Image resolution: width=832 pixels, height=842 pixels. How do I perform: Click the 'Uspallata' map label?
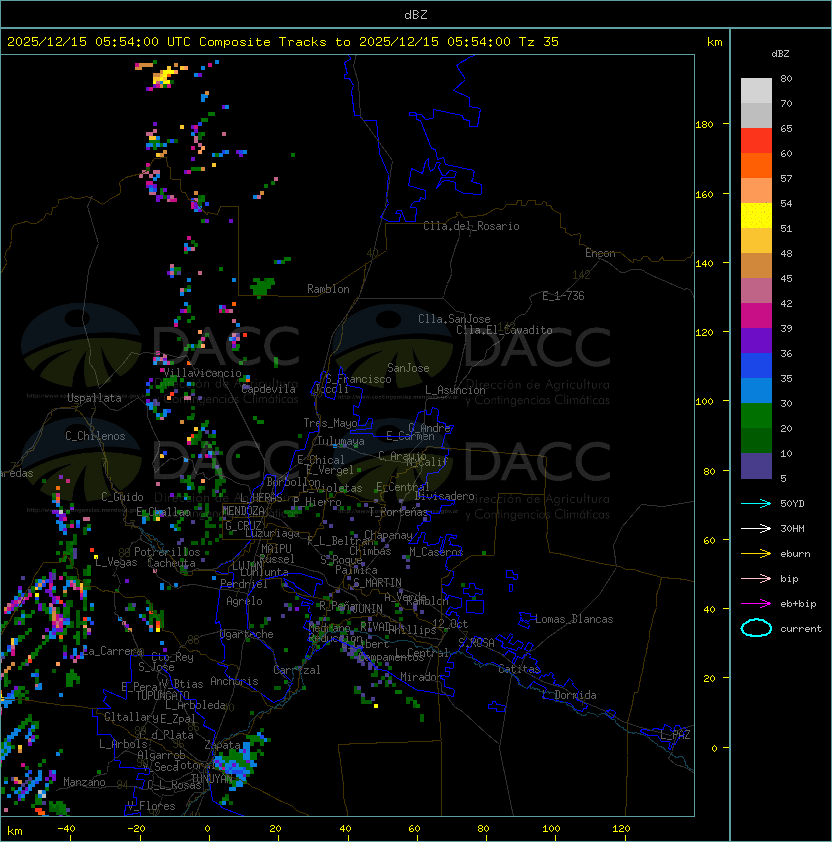(94, 398)
